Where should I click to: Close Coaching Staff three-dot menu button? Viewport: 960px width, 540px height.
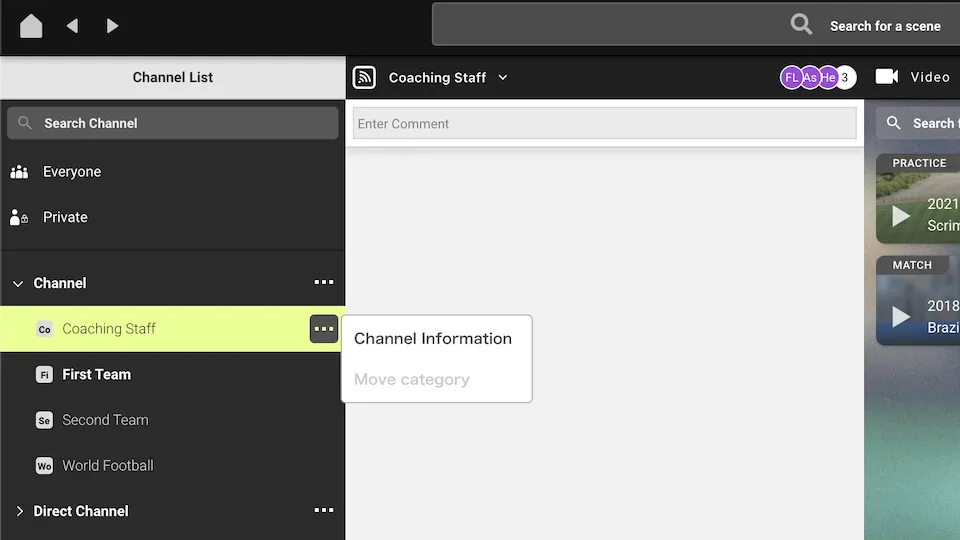pos(324,329)
